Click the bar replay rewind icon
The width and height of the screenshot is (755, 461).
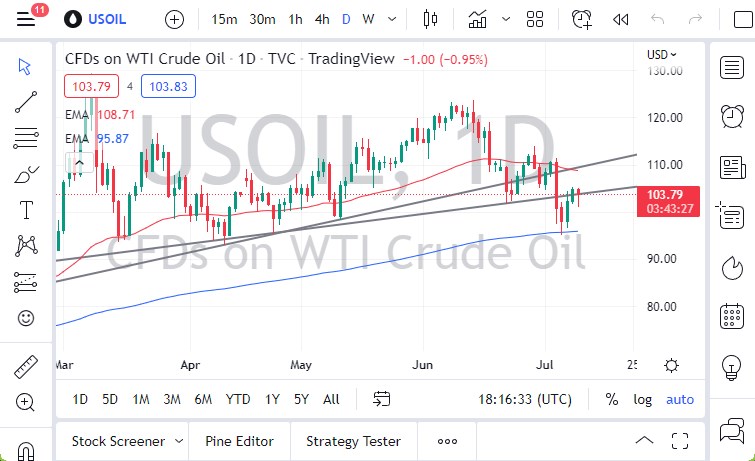620,19
